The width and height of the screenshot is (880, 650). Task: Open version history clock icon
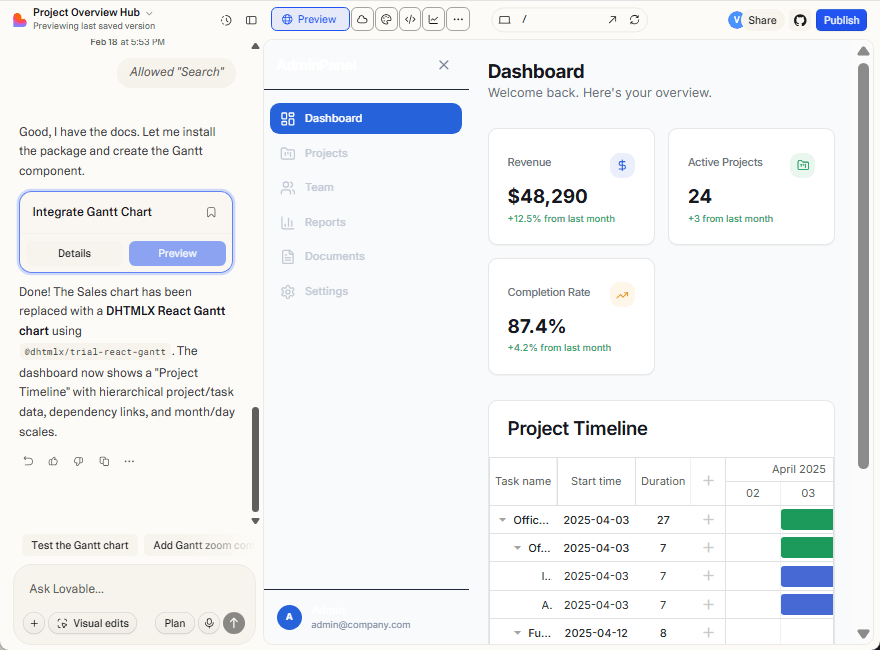tap(226, 20)
